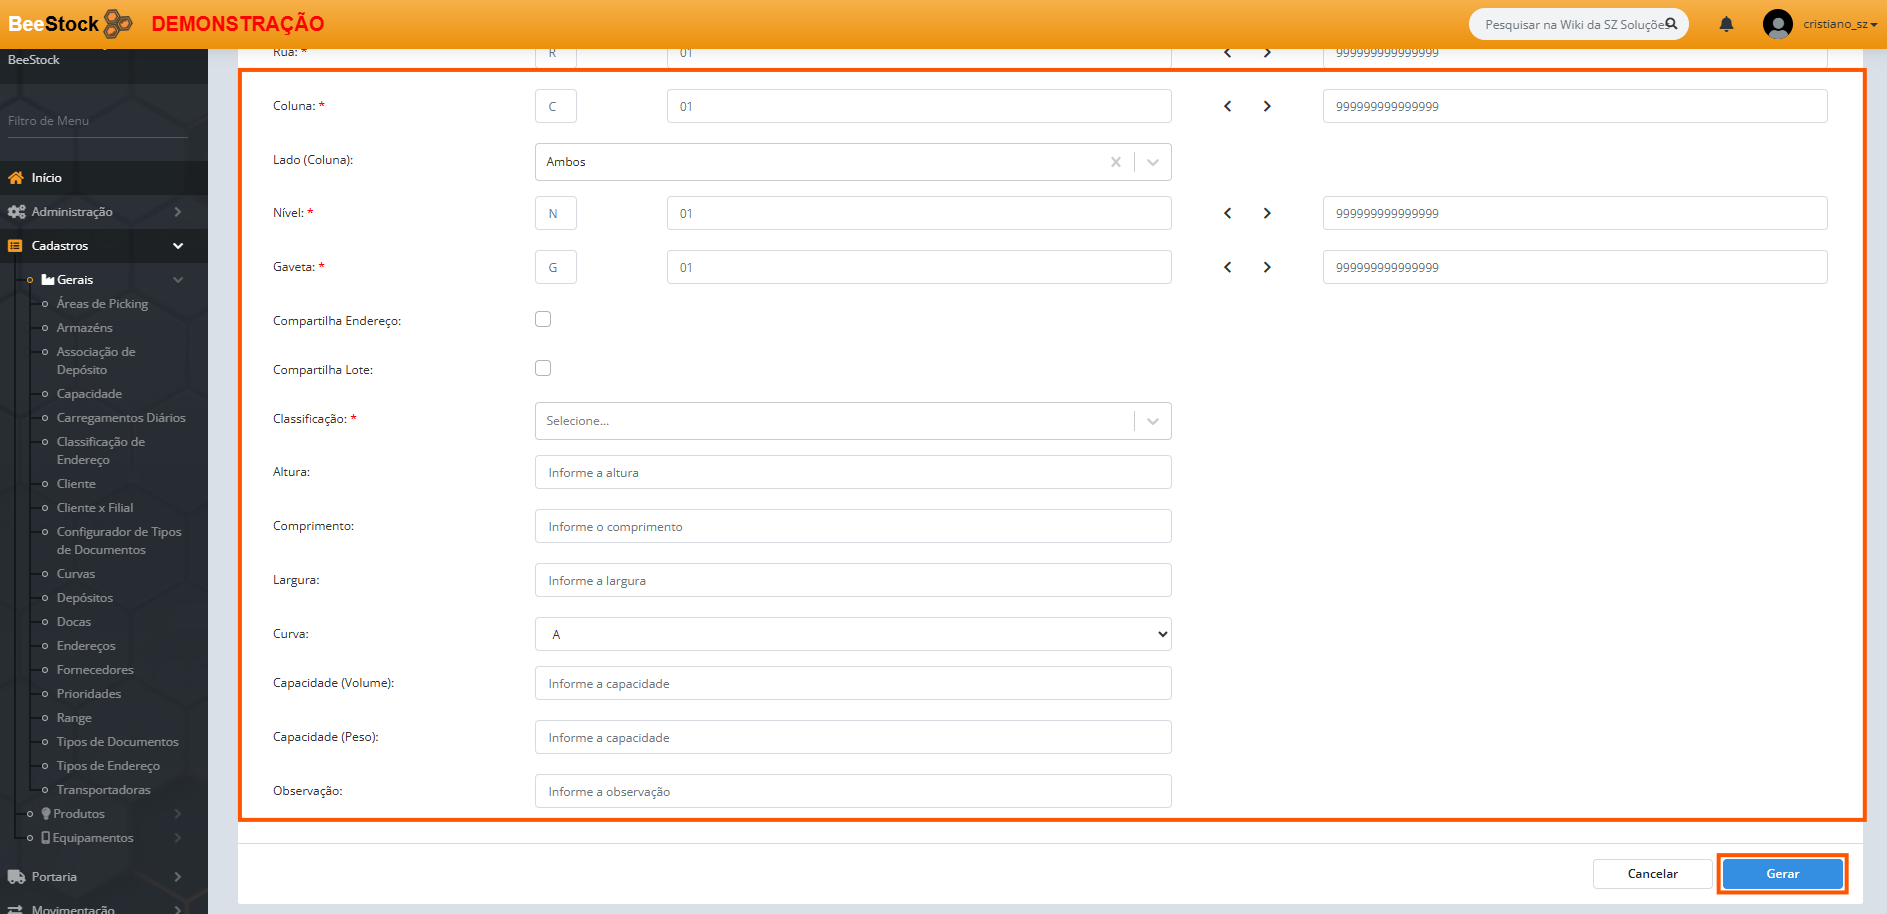Open the Classificação dropdown

852,421
